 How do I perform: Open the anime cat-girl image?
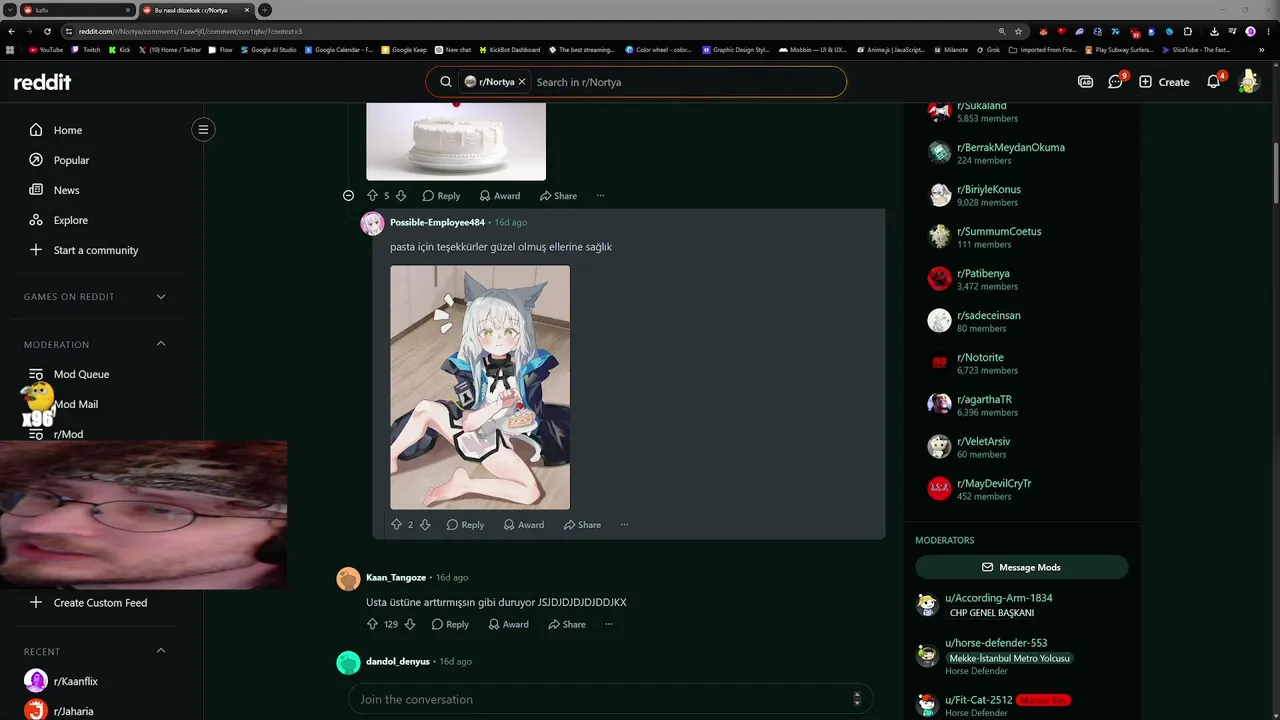click(x=480, y=387)
